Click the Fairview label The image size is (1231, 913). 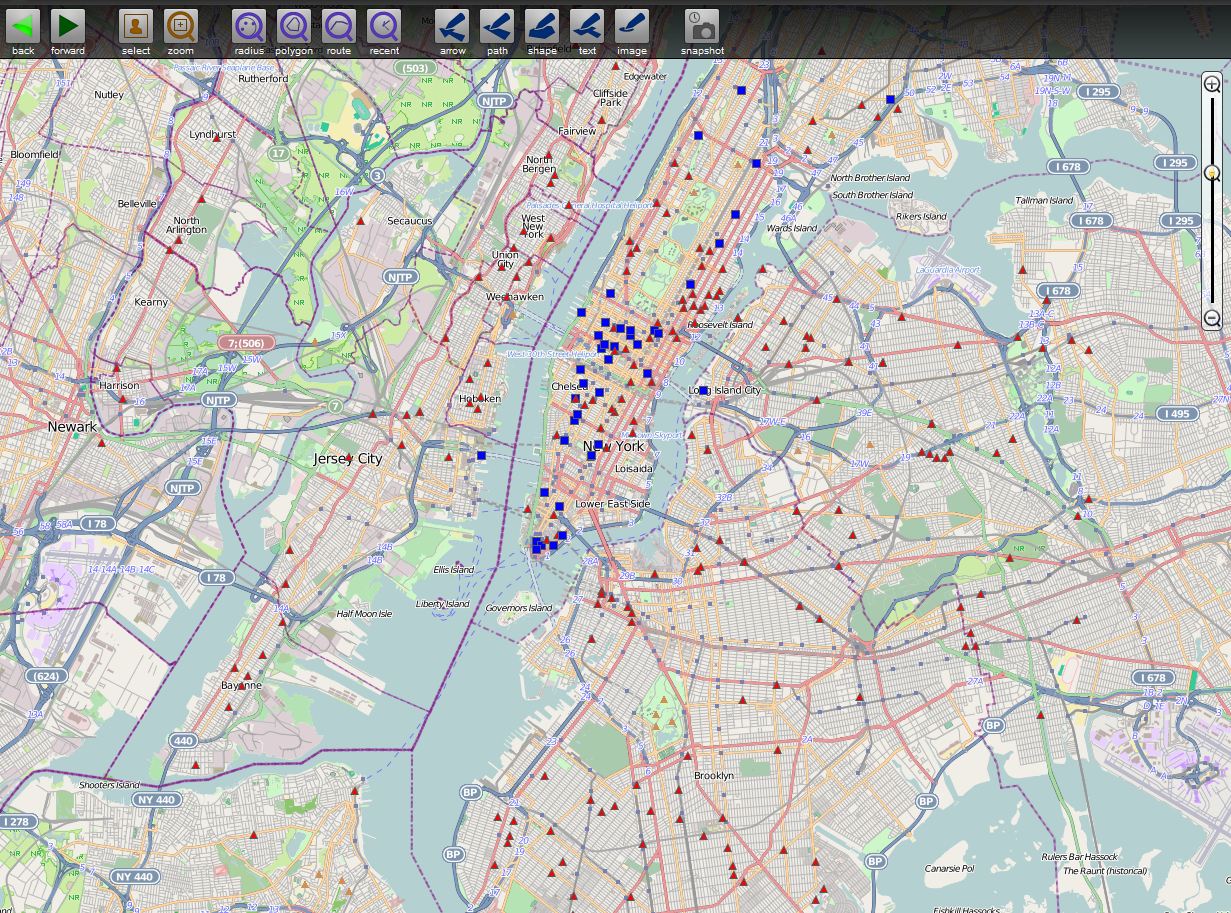(577, 131)
